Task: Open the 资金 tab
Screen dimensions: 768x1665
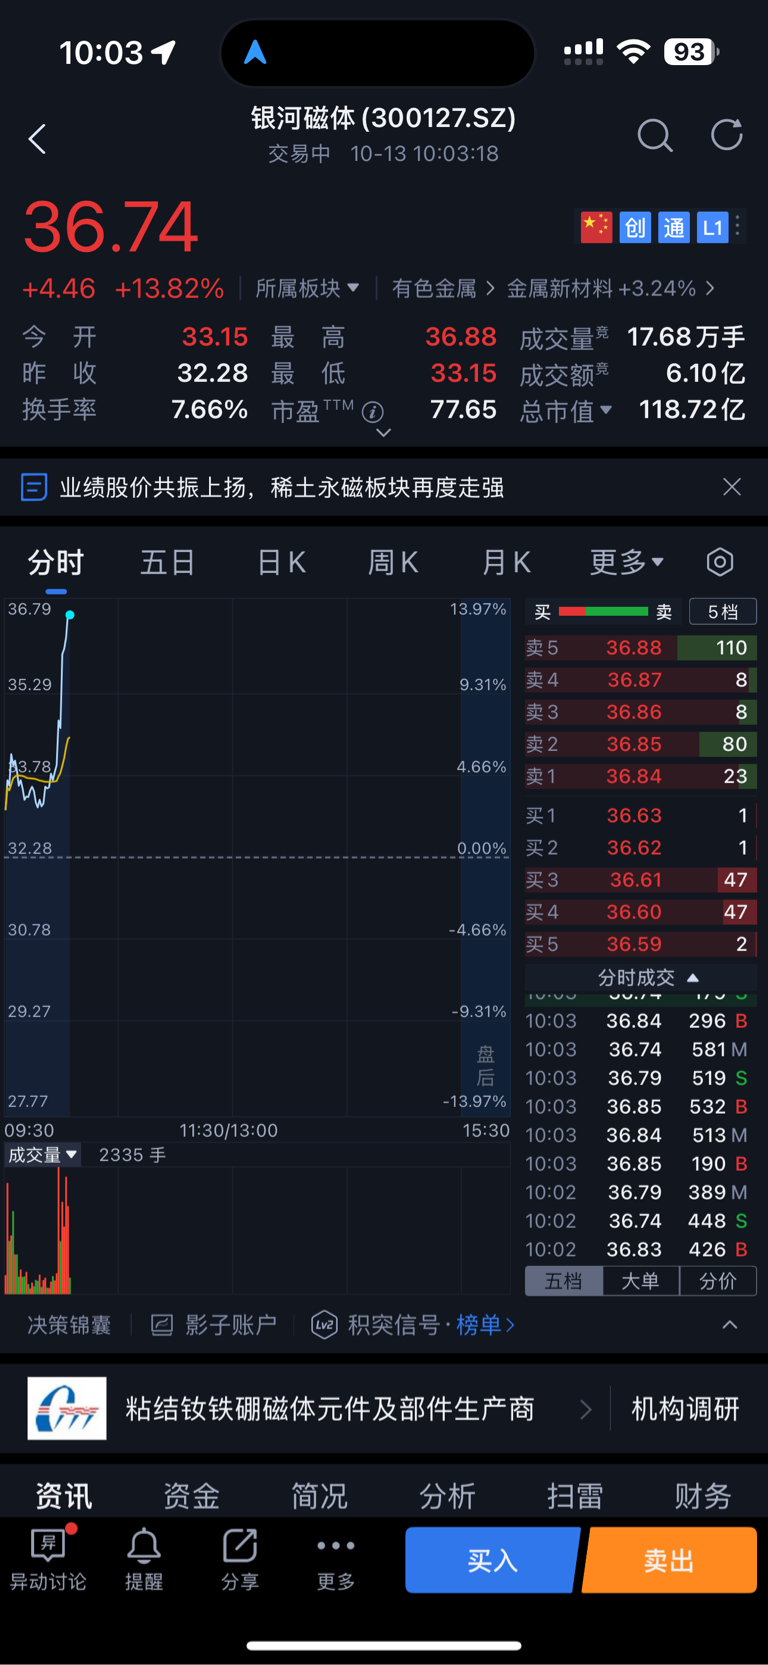Action: [x=191, y=1496]
